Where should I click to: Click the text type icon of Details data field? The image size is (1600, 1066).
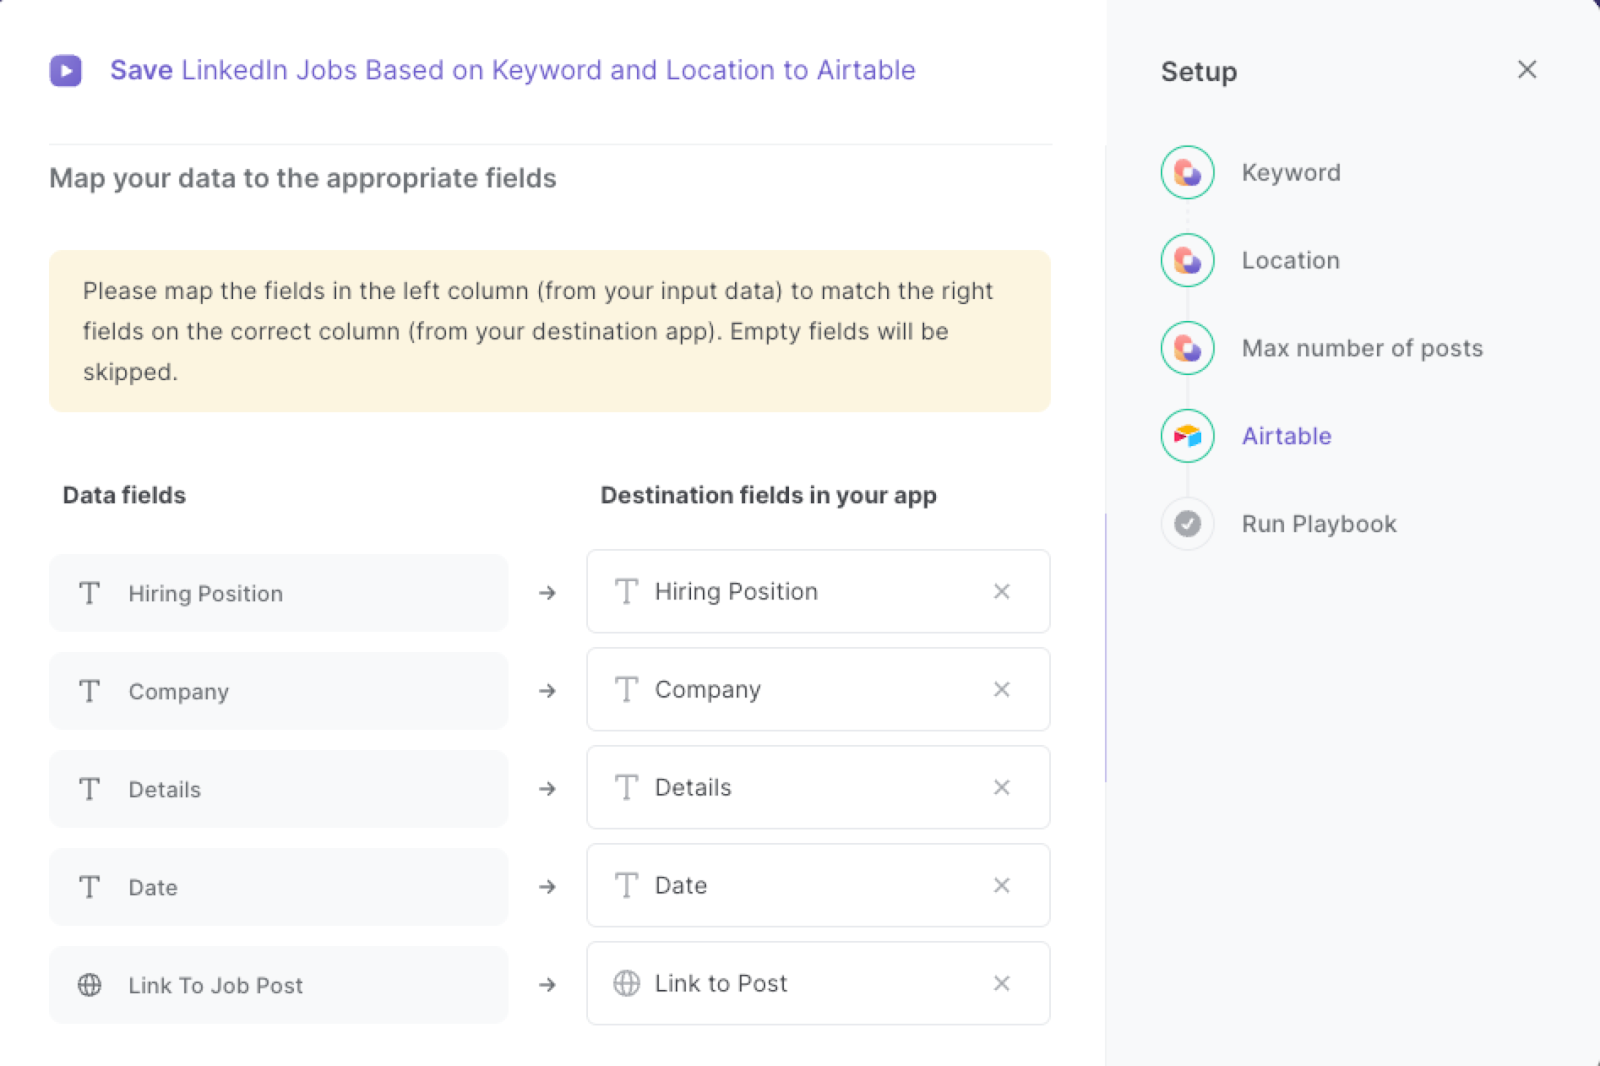pyautogui.click(x=90, y=790)
